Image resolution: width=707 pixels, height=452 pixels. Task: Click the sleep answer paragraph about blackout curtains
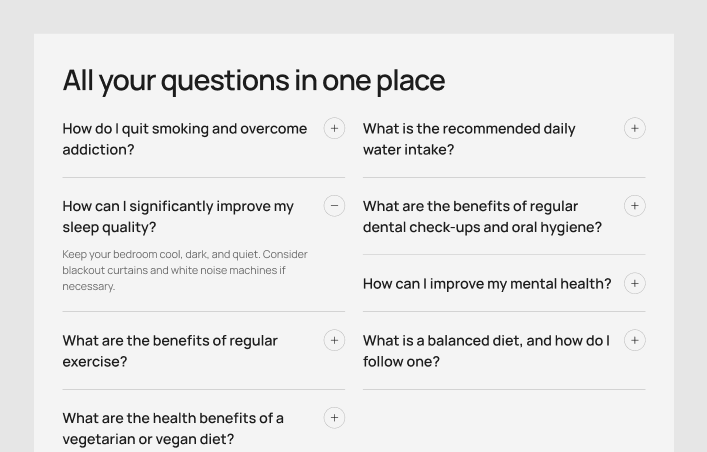click(x=185, y=270)
